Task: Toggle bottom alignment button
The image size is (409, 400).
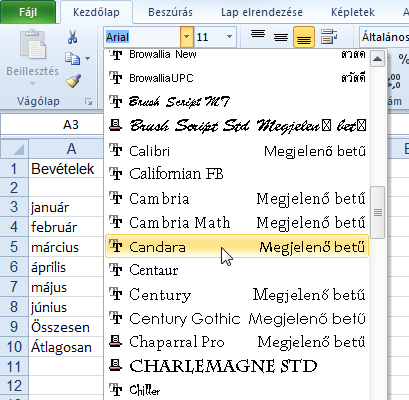Action: (304, 37)
